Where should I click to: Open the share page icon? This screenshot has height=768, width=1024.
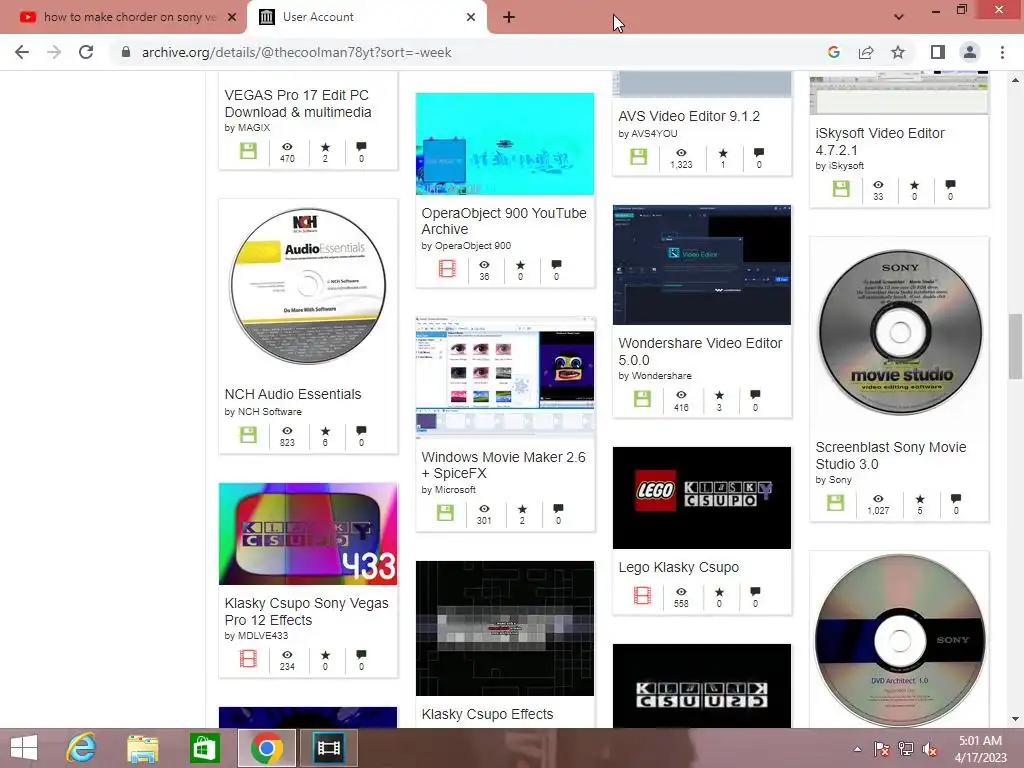866,52
